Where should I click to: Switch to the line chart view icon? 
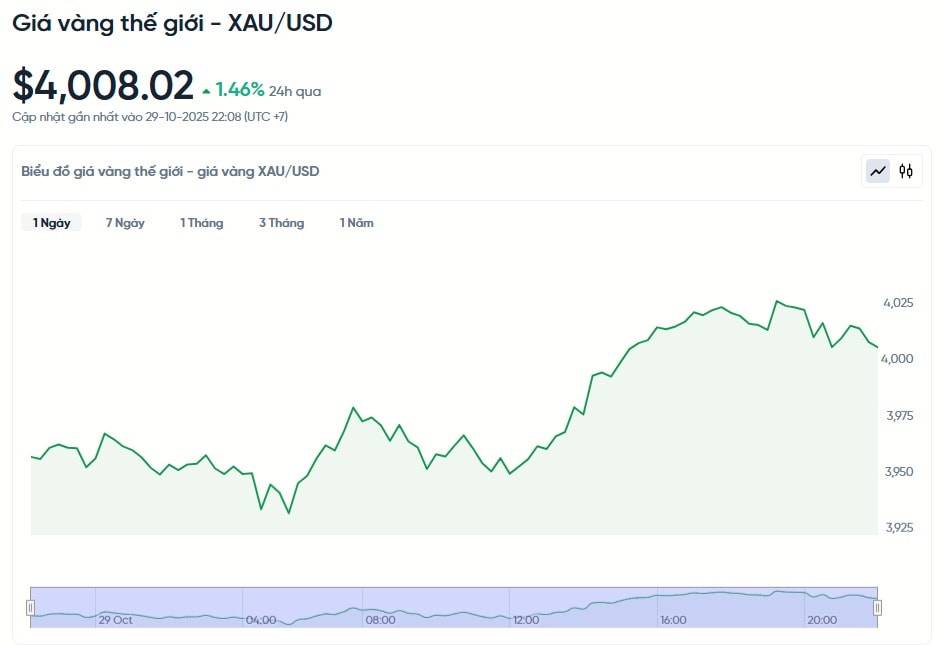[x=878, y=171]
